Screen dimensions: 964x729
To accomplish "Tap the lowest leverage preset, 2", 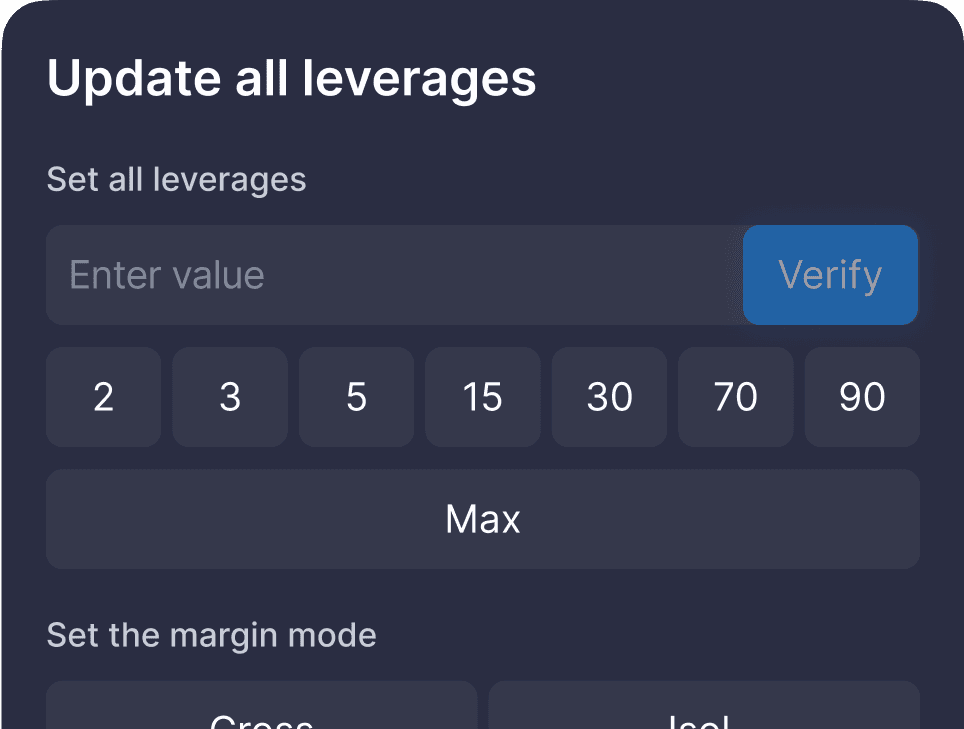I will coord(103,397).
